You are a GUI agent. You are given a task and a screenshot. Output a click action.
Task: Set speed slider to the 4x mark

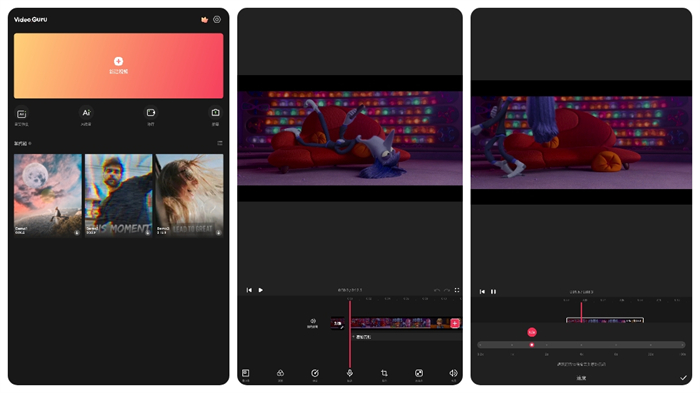(x=581, y=345)
